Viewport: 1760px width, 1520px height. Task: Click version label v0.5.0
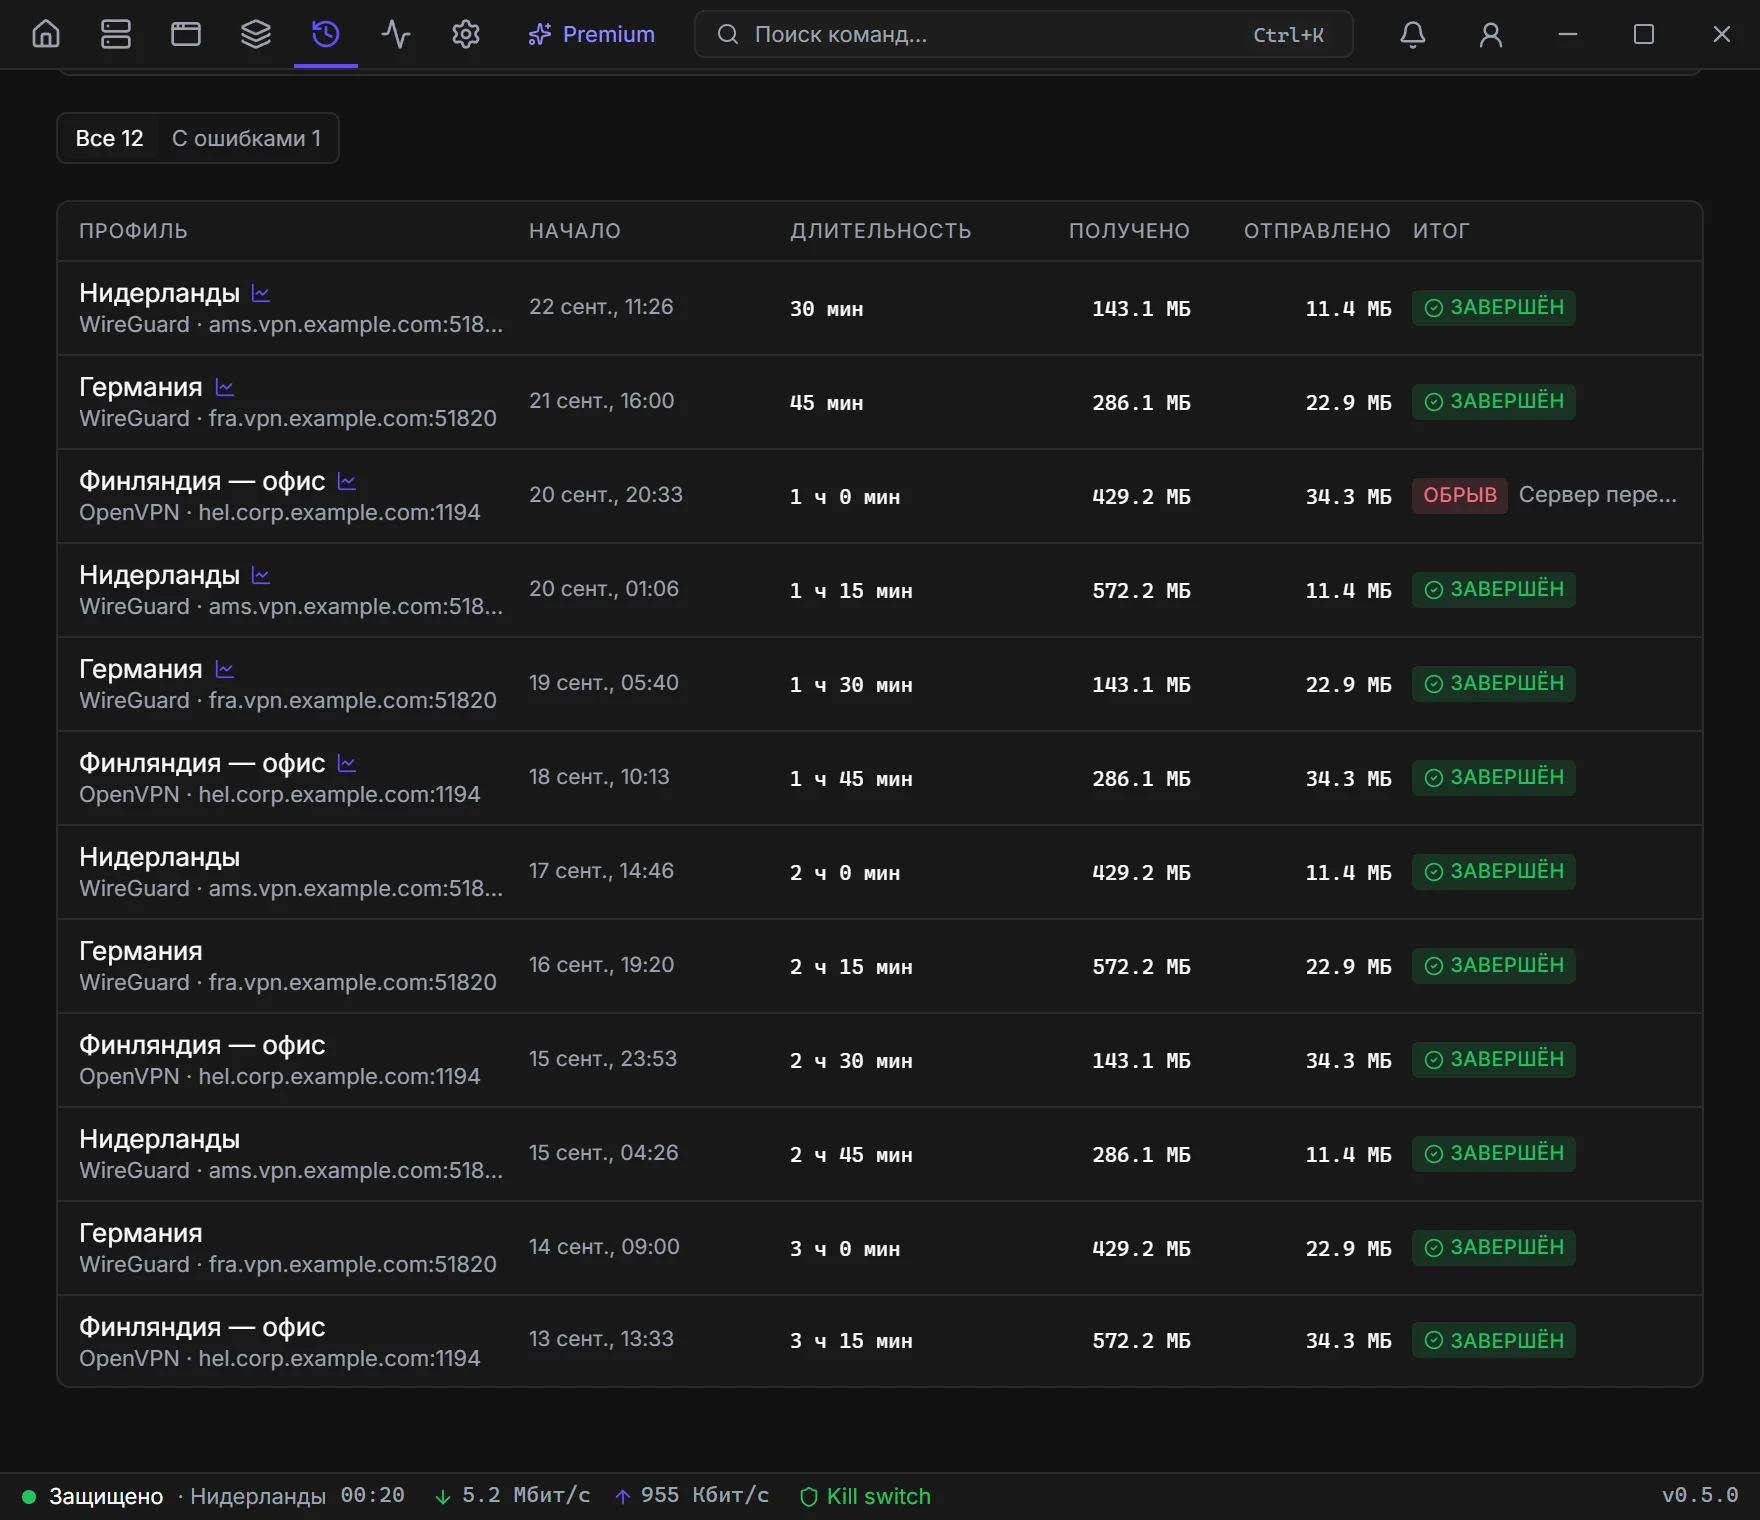coord(1700,1496)
